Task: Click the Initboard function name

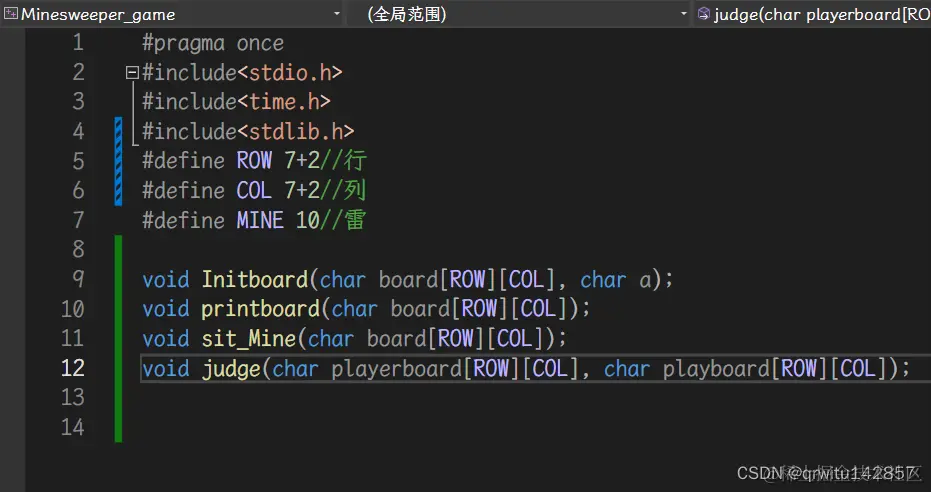Action: click(x=255, y=279)
